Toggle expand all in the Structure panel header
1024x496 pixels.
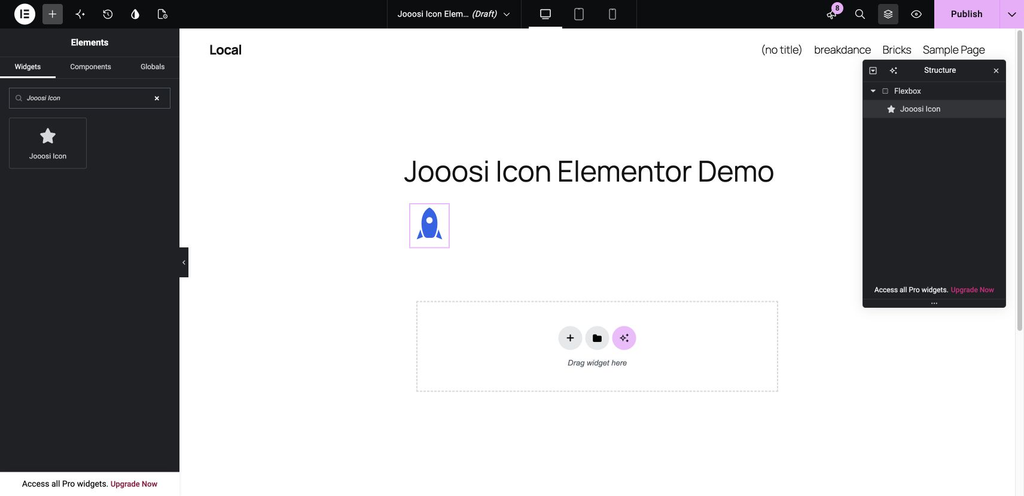(873, 70)
